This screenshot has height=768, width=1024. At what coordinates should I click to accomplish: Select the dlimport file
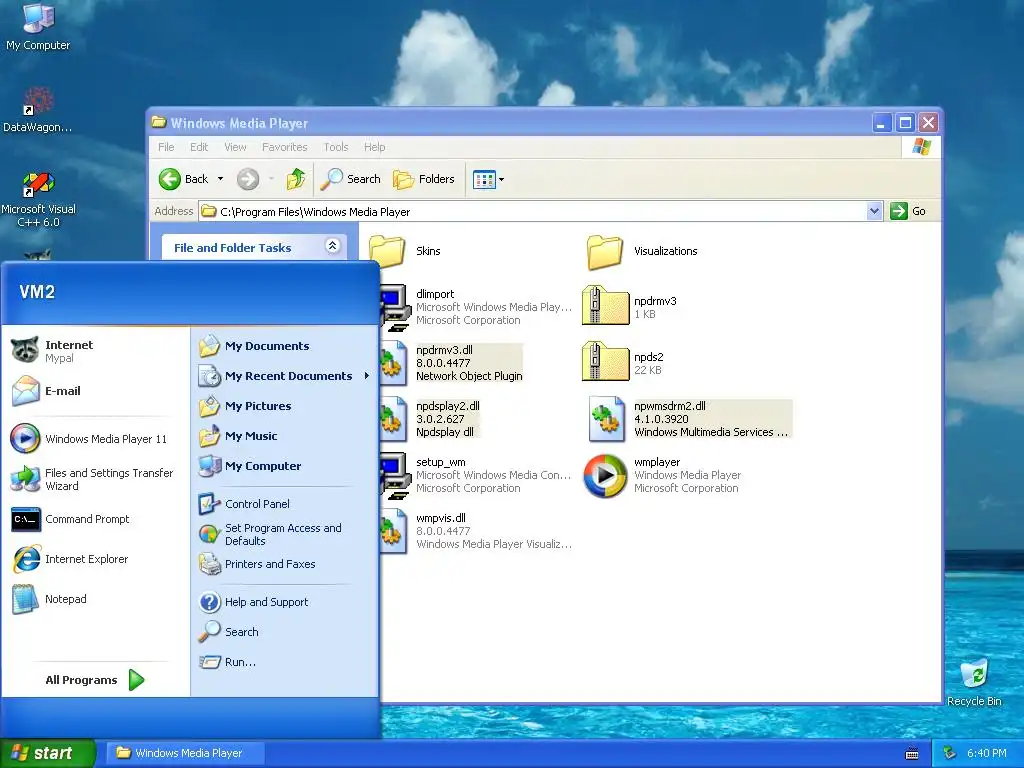coord(477,307)
